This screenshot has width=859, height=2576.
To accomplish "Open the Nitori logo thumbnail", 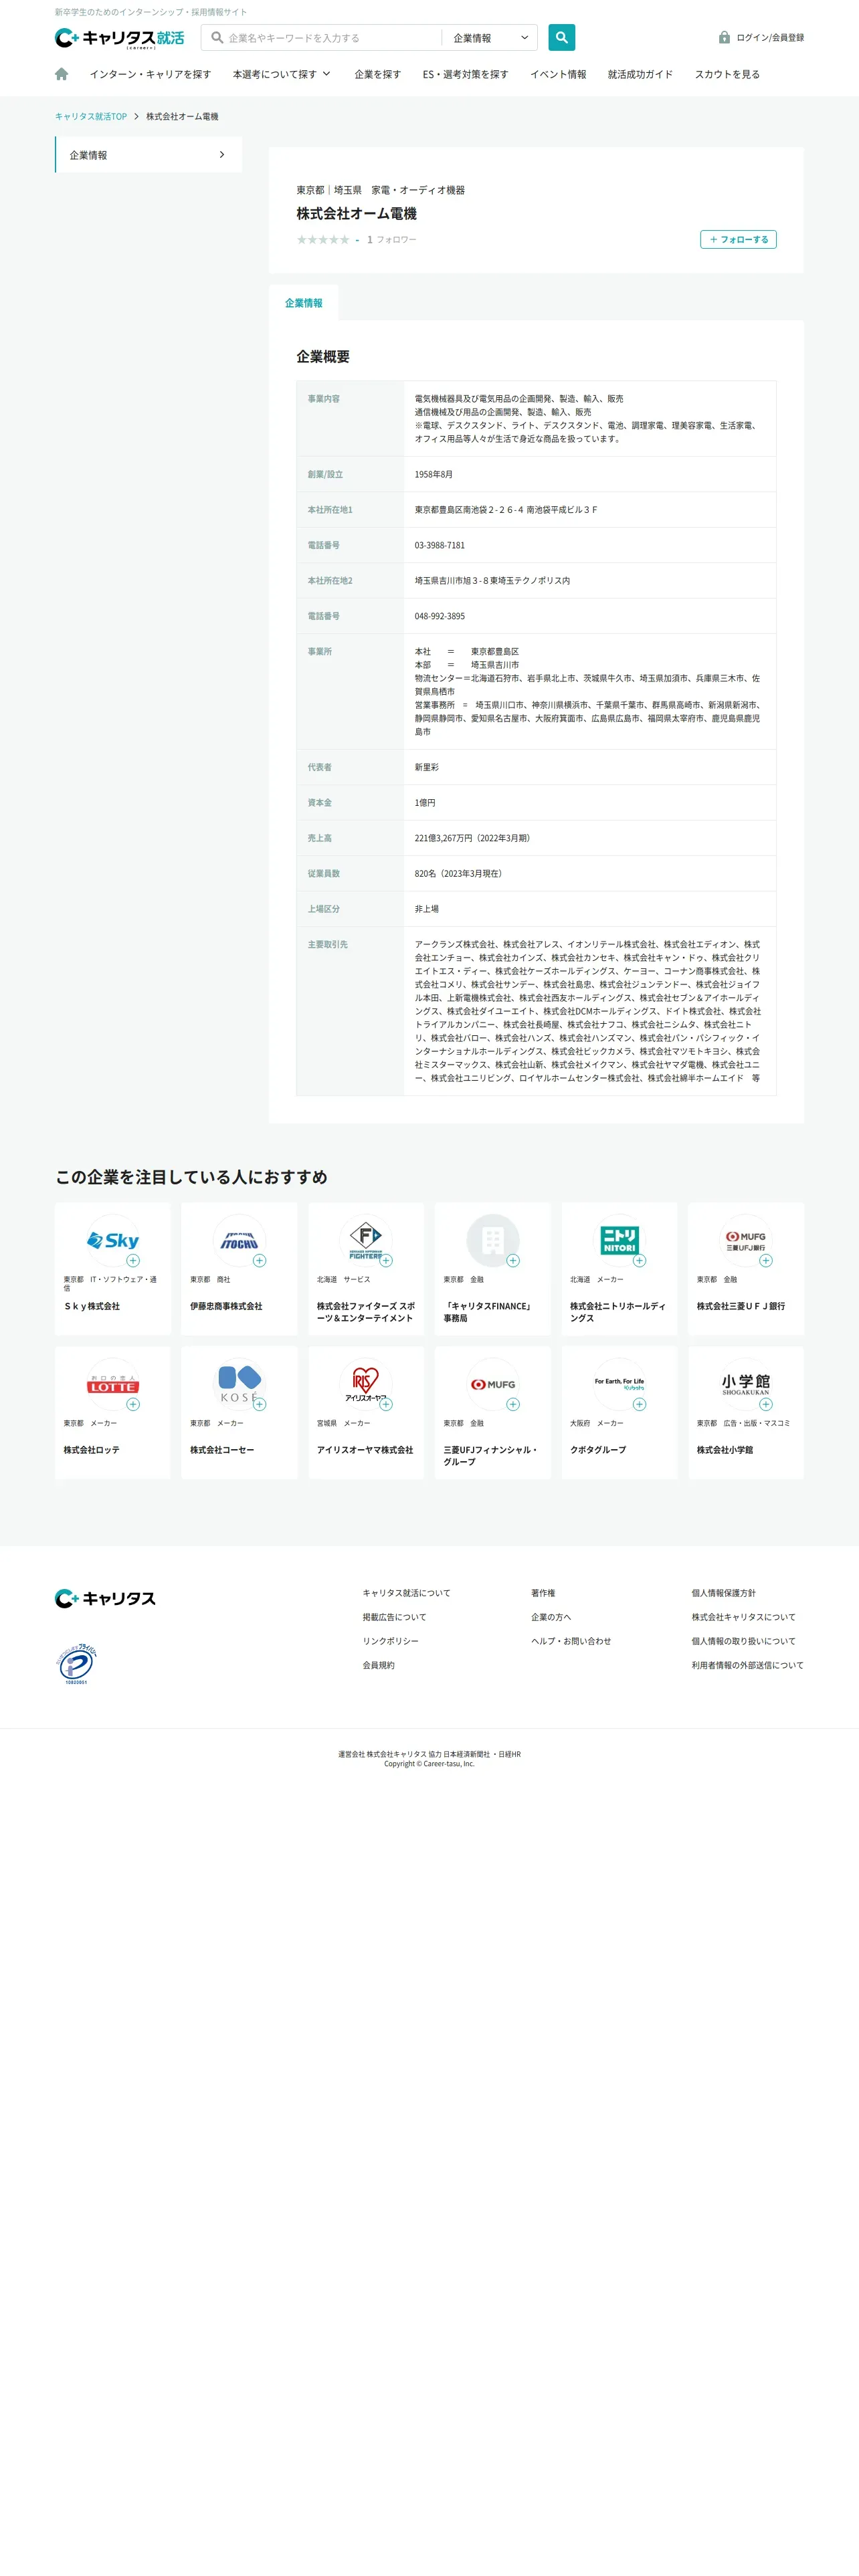I will pyautogui.click(x=619, y=1241).
